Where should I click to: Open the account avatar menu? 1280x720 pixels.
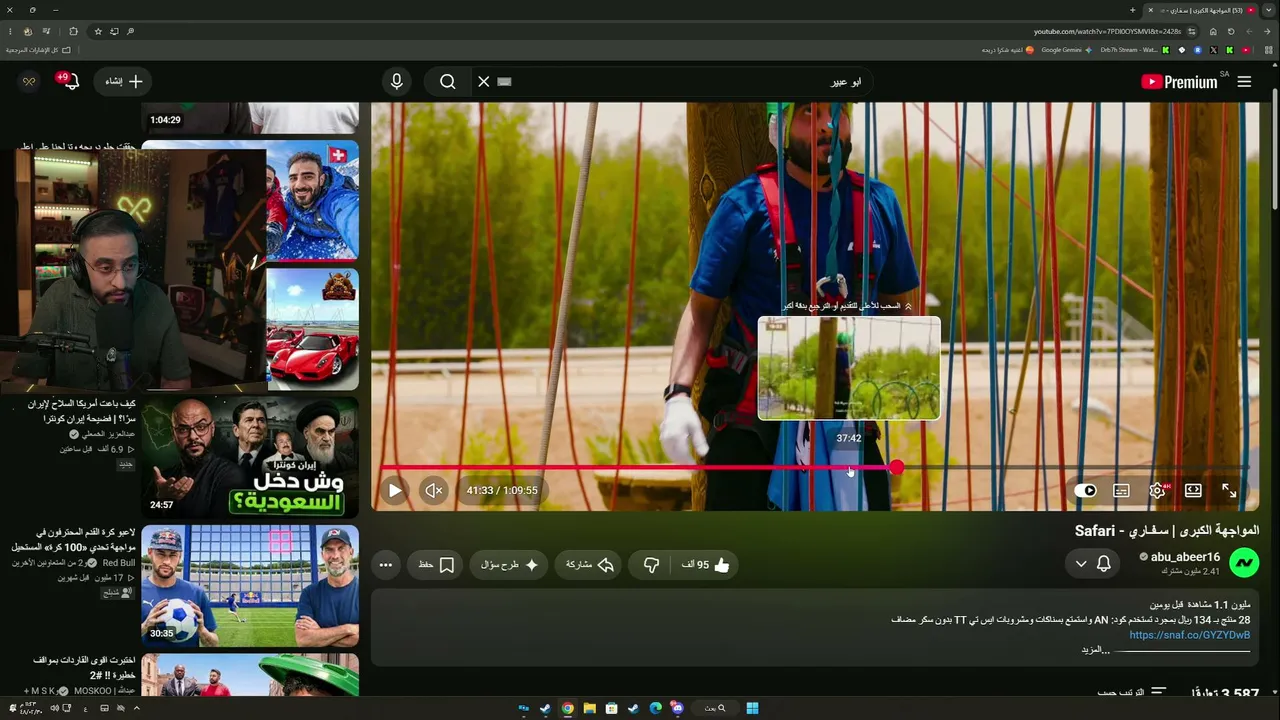click(29, 82)
